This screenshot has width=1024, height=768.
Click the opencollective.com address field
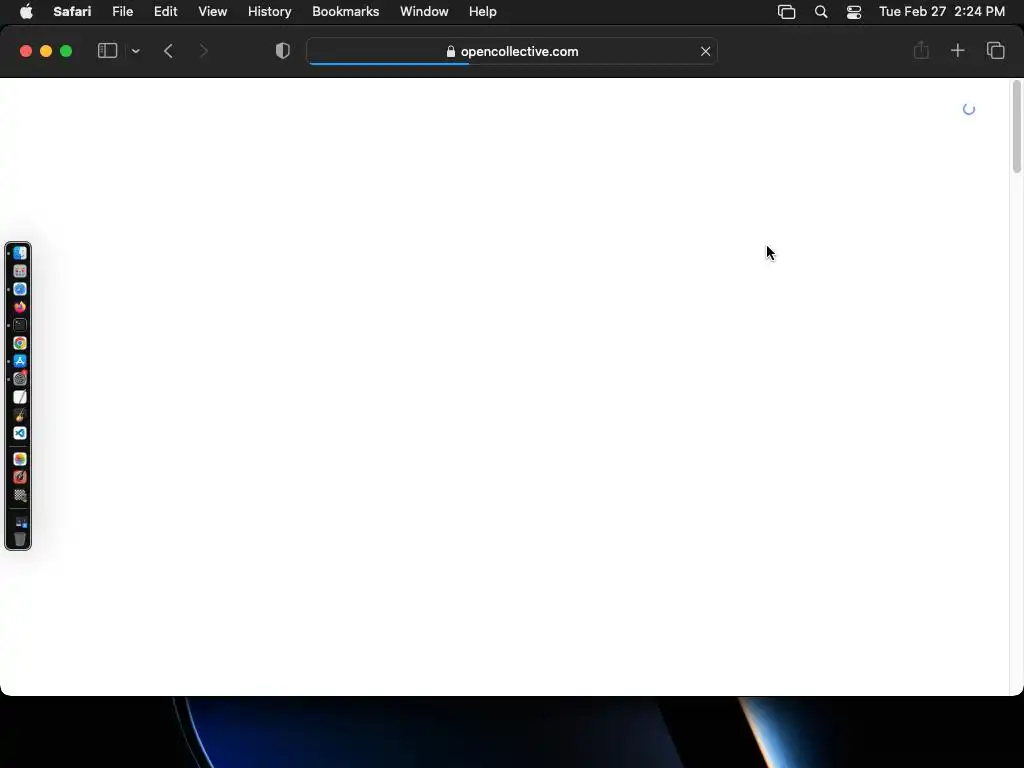tap(512, 51)
